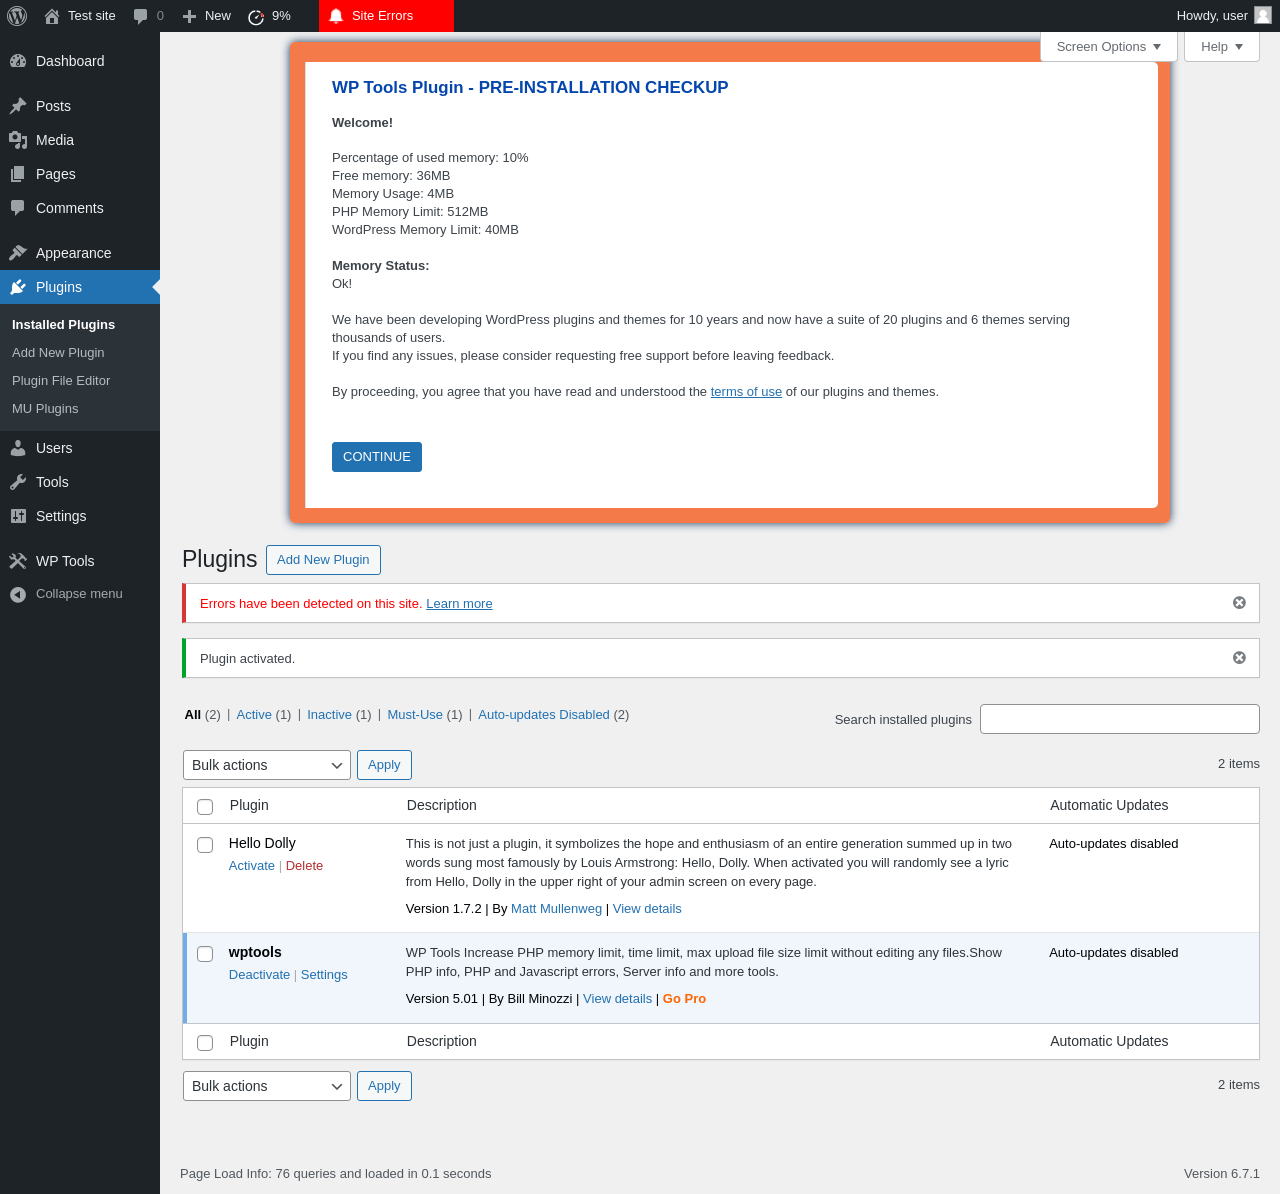Show the Must-Use plugins filter

point(415,715)
